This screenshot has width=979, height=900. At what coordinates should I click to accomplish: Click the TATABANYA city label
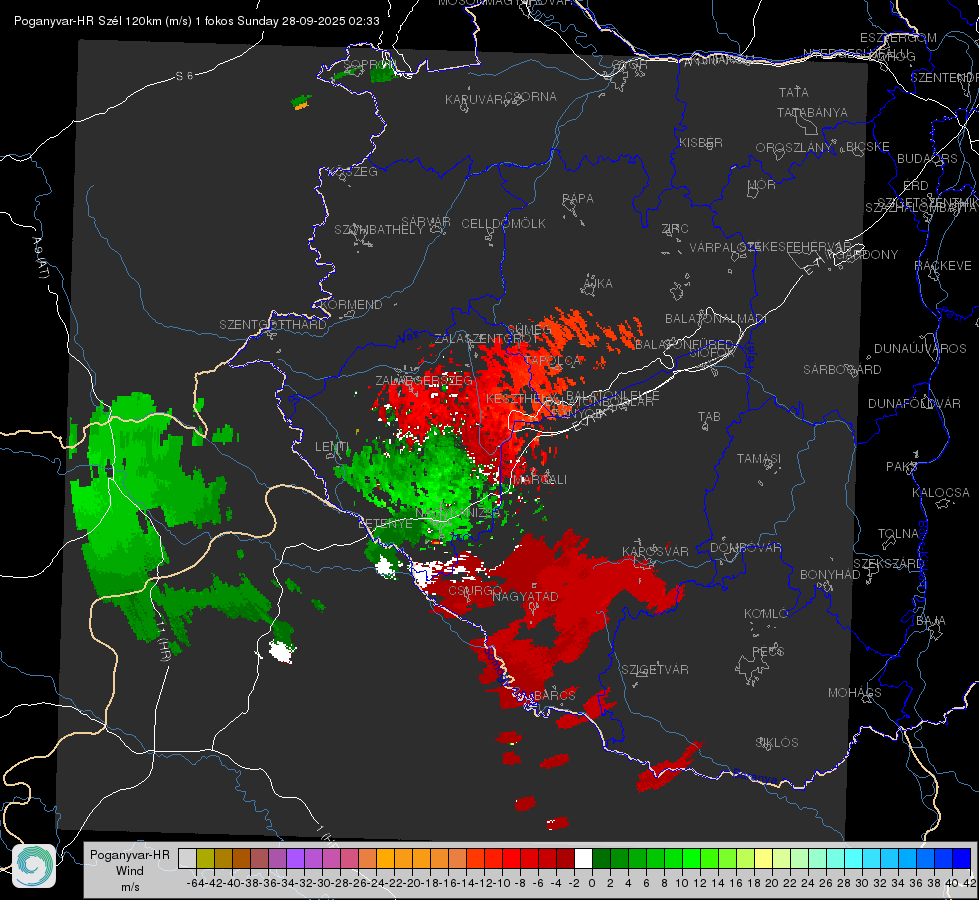[x=812, y=112]
